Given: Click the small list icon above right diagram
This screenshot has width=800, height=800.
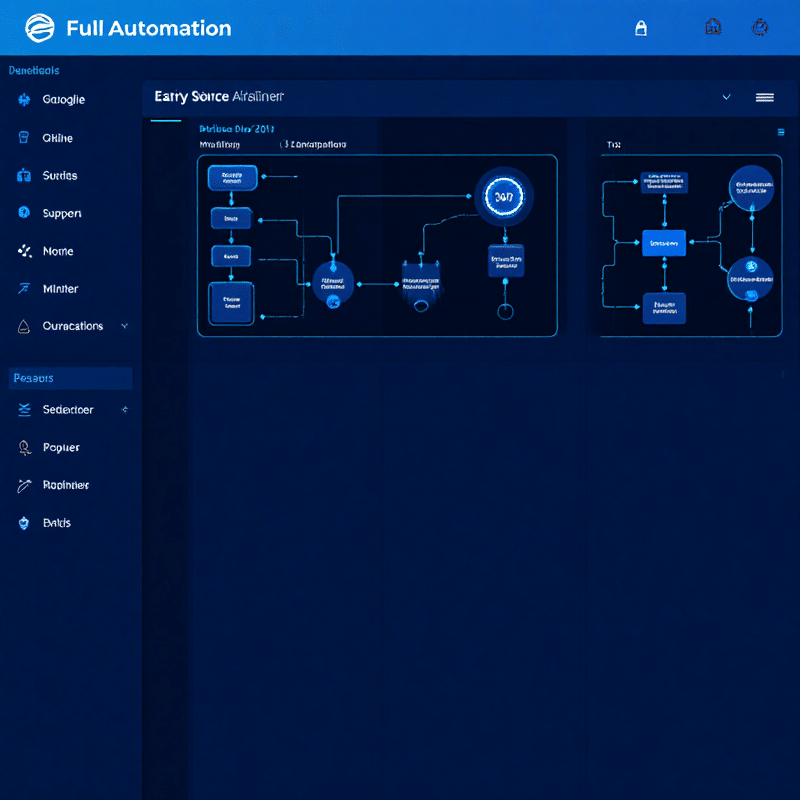Looking at the screenshot, I should click(780, 132).
